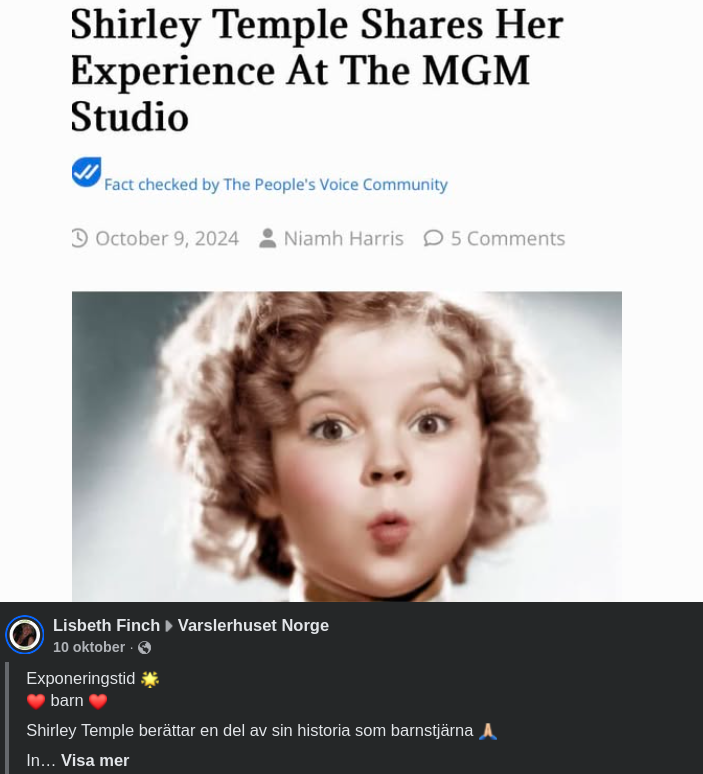Click the speech bubble comments icon
The height and width of the screenshot is (774, 703).
click(x=433, y=238)
